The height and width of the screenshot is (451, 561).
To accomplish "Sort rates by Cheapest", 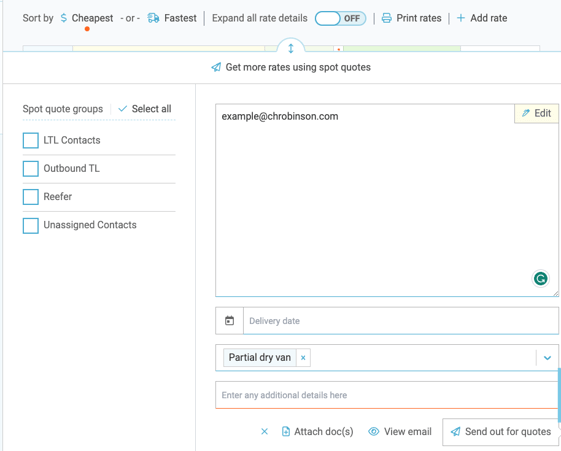I will coord(87,18).
